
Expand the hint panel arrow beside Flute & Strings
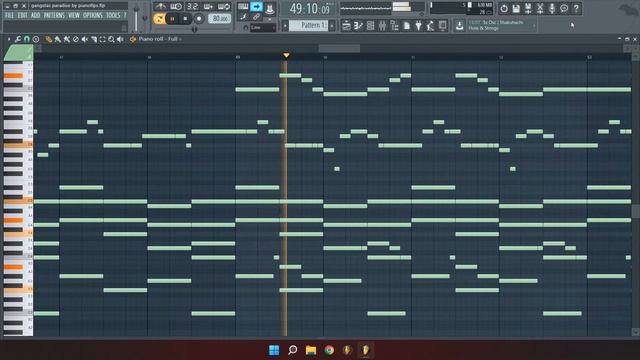coord(534,26)
